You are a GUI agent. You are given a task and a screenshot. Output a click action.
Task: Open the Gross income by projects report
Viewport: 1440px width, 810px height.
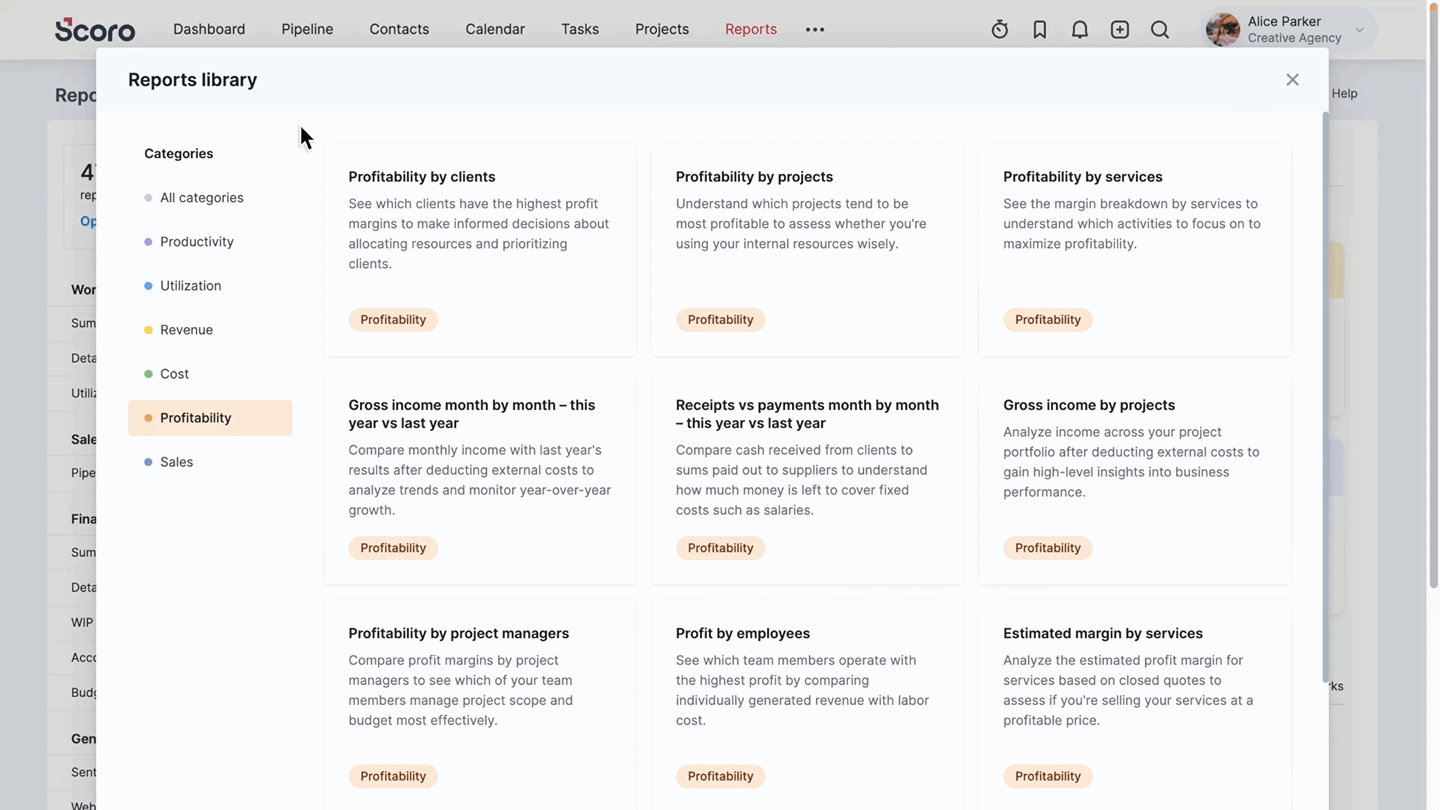click(x=1135, y=478)
